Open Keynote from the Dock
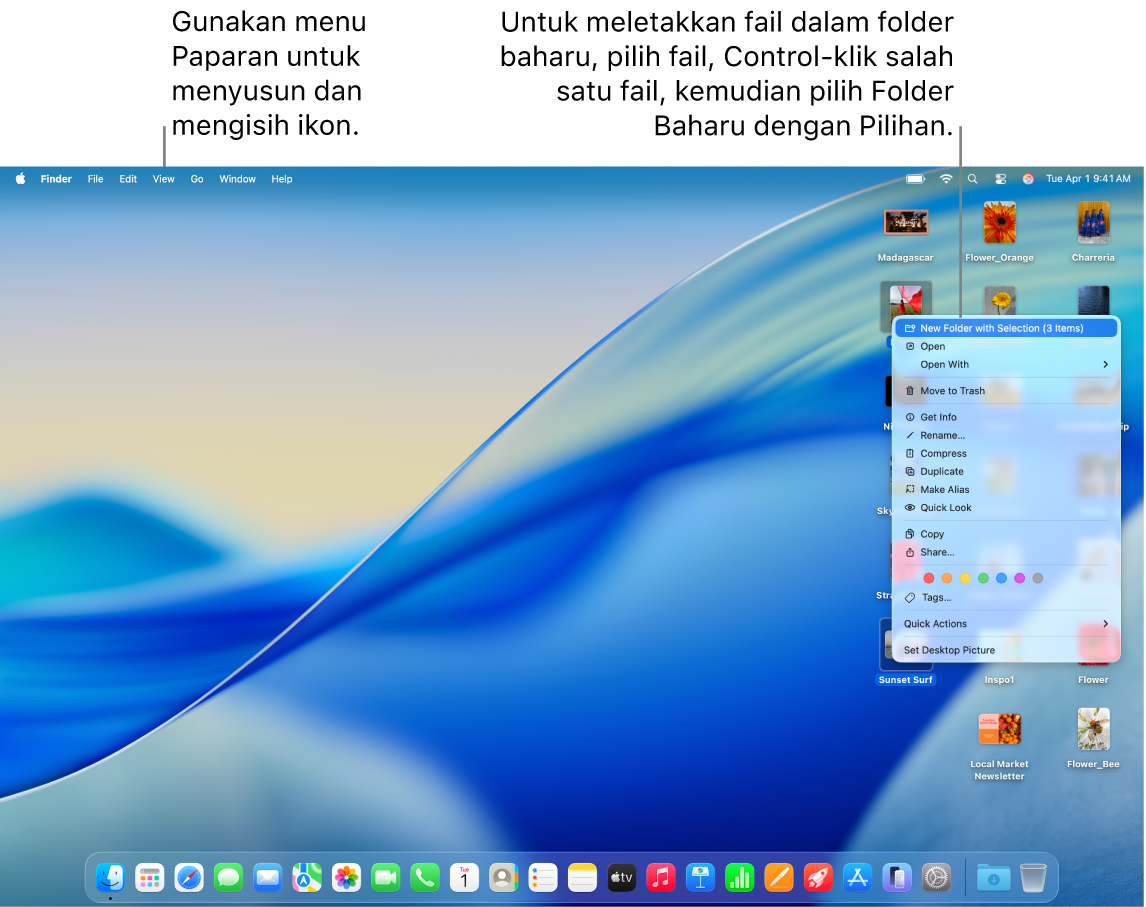 pos(700,877)
